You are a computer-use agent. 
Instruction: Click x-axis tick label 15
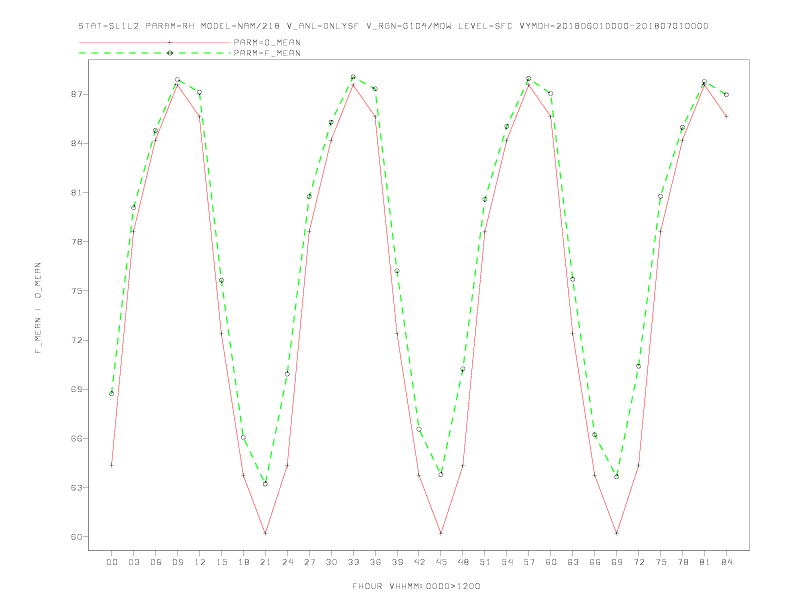tap(221, 562)
